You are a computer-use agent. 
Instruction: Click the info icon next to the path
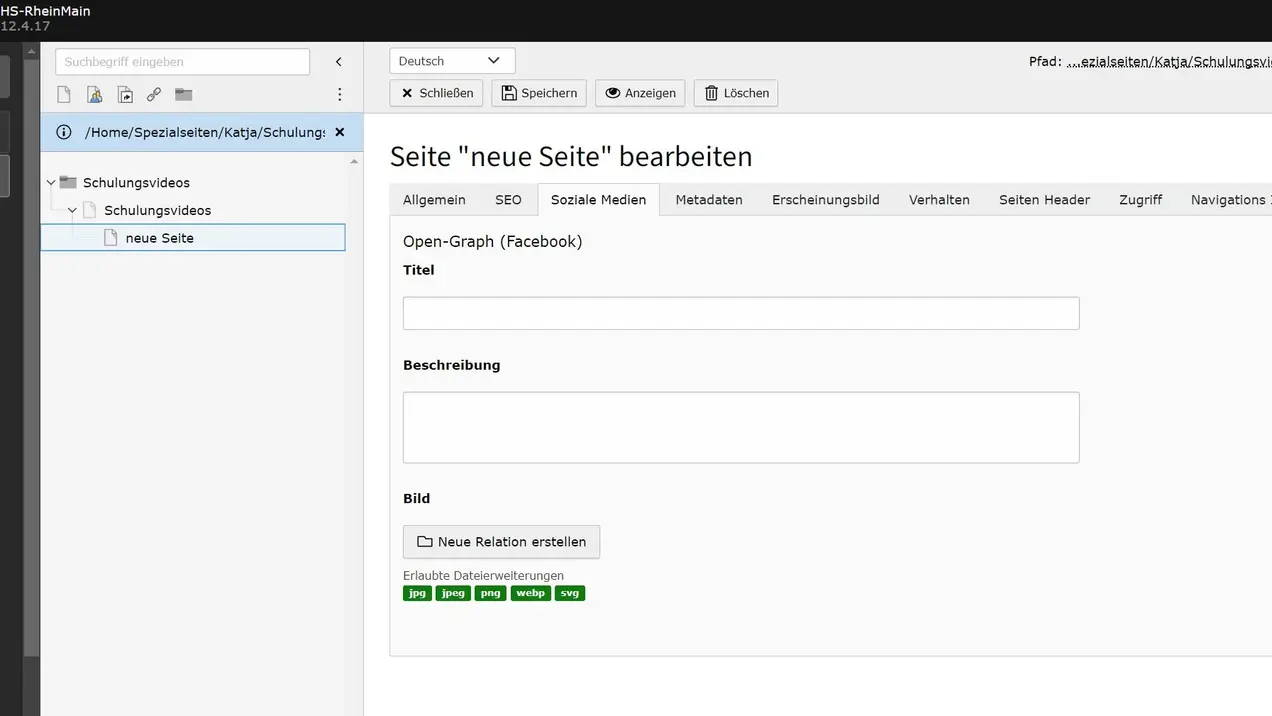click(64, 131)
